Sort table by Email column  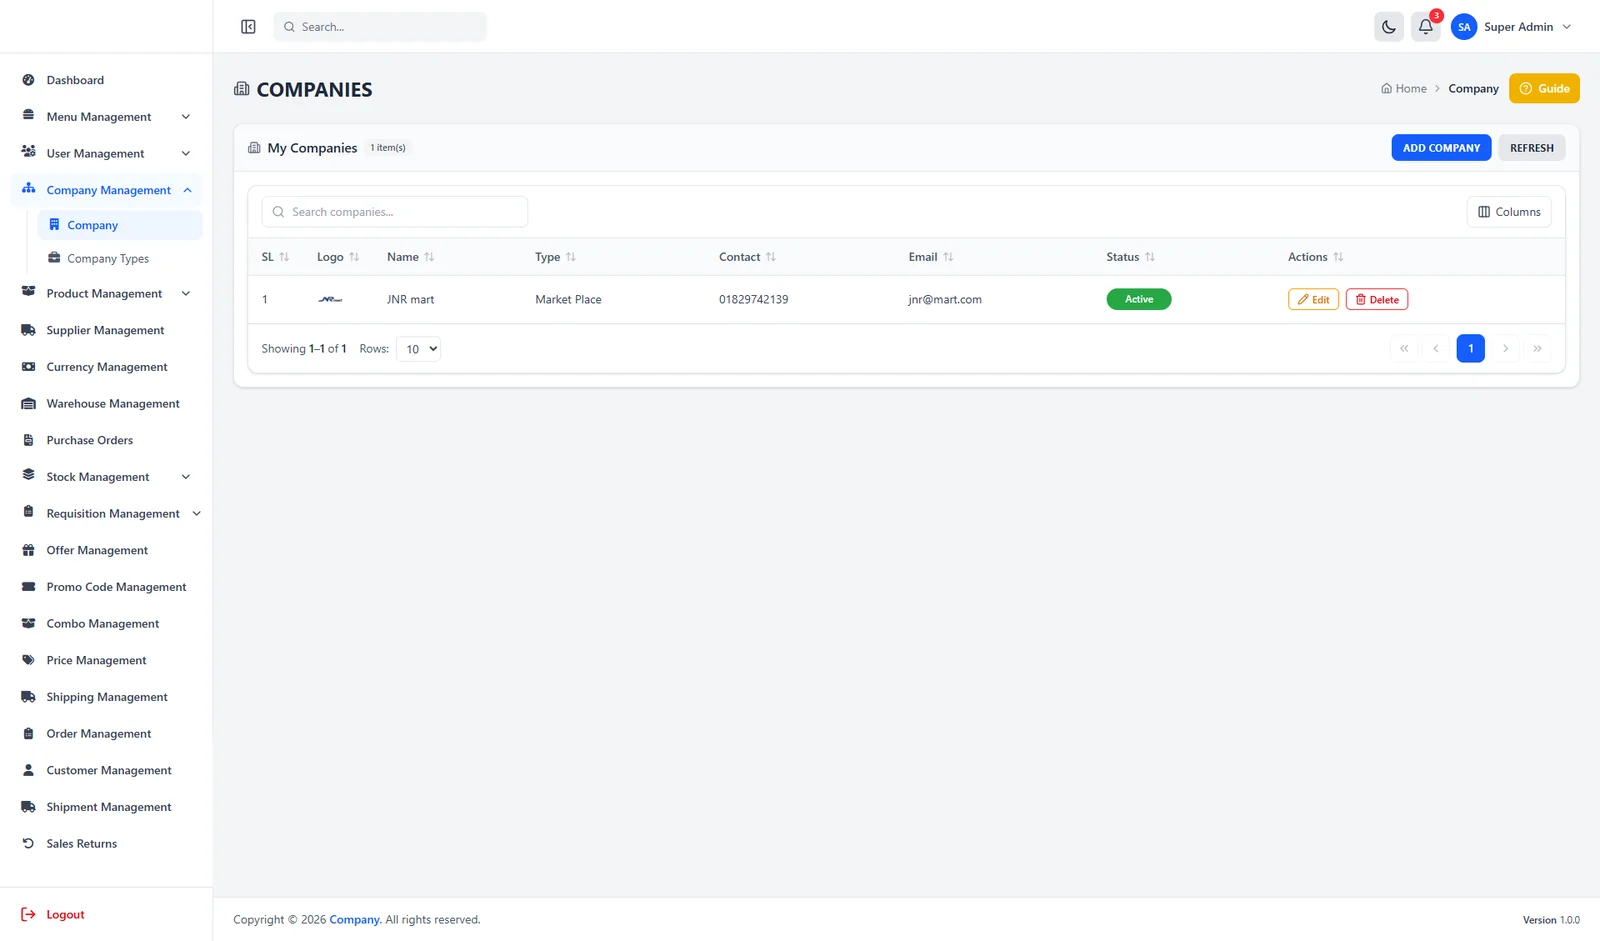pos(931,257)
